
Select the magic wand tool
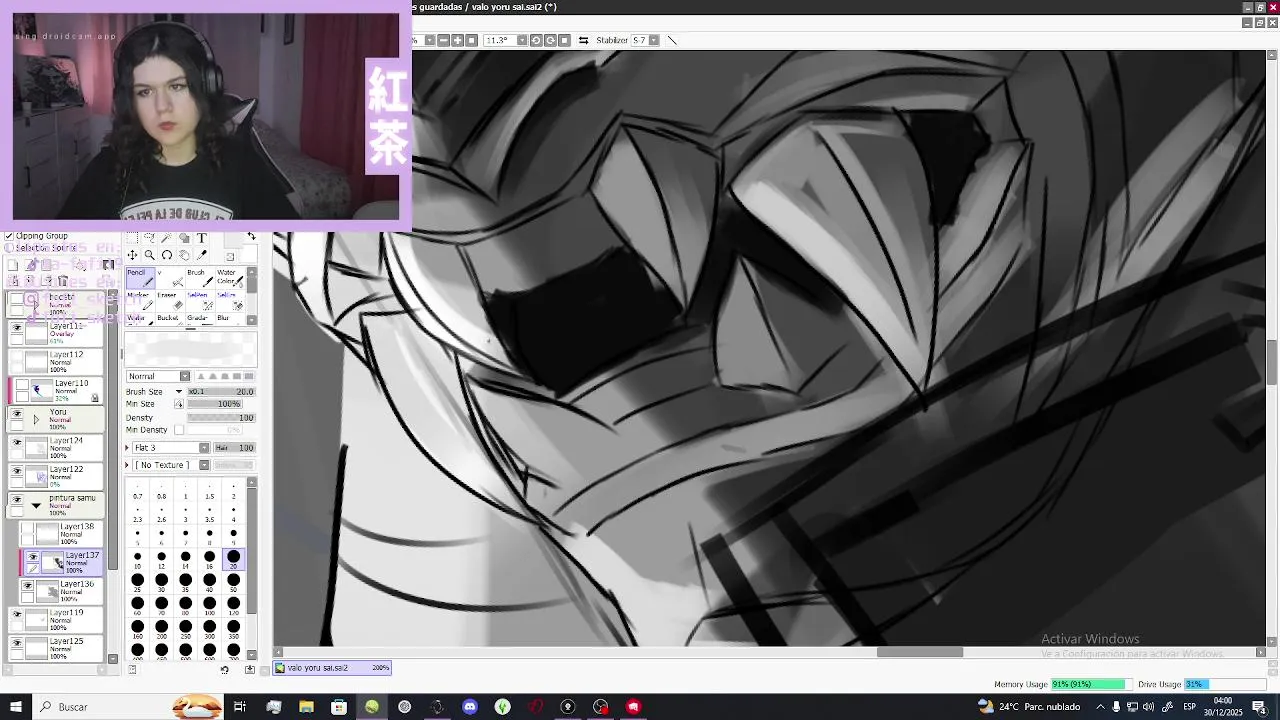coord(167,238)
